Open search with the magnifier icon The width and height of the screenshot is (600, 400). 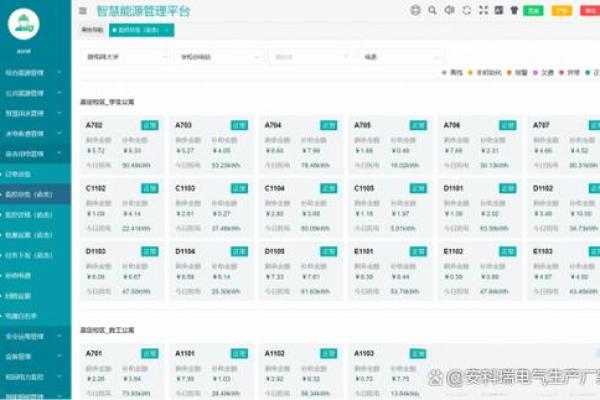432,11
